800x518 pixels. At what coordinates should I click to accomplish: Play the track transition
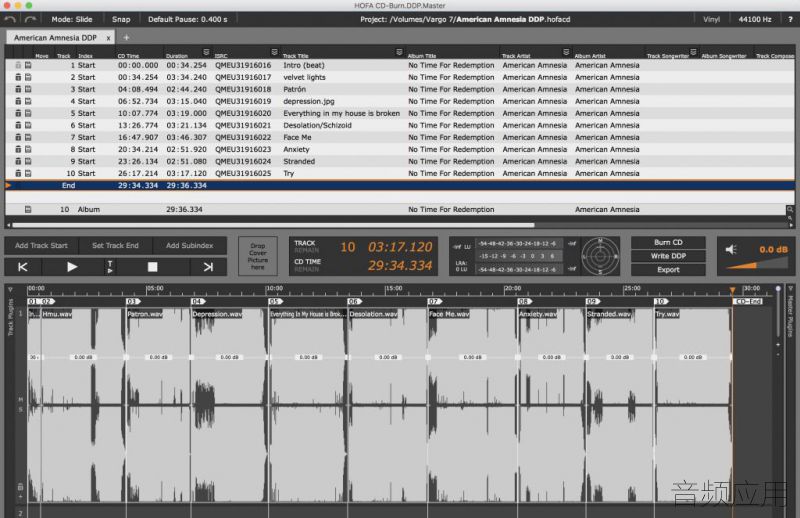110,267
